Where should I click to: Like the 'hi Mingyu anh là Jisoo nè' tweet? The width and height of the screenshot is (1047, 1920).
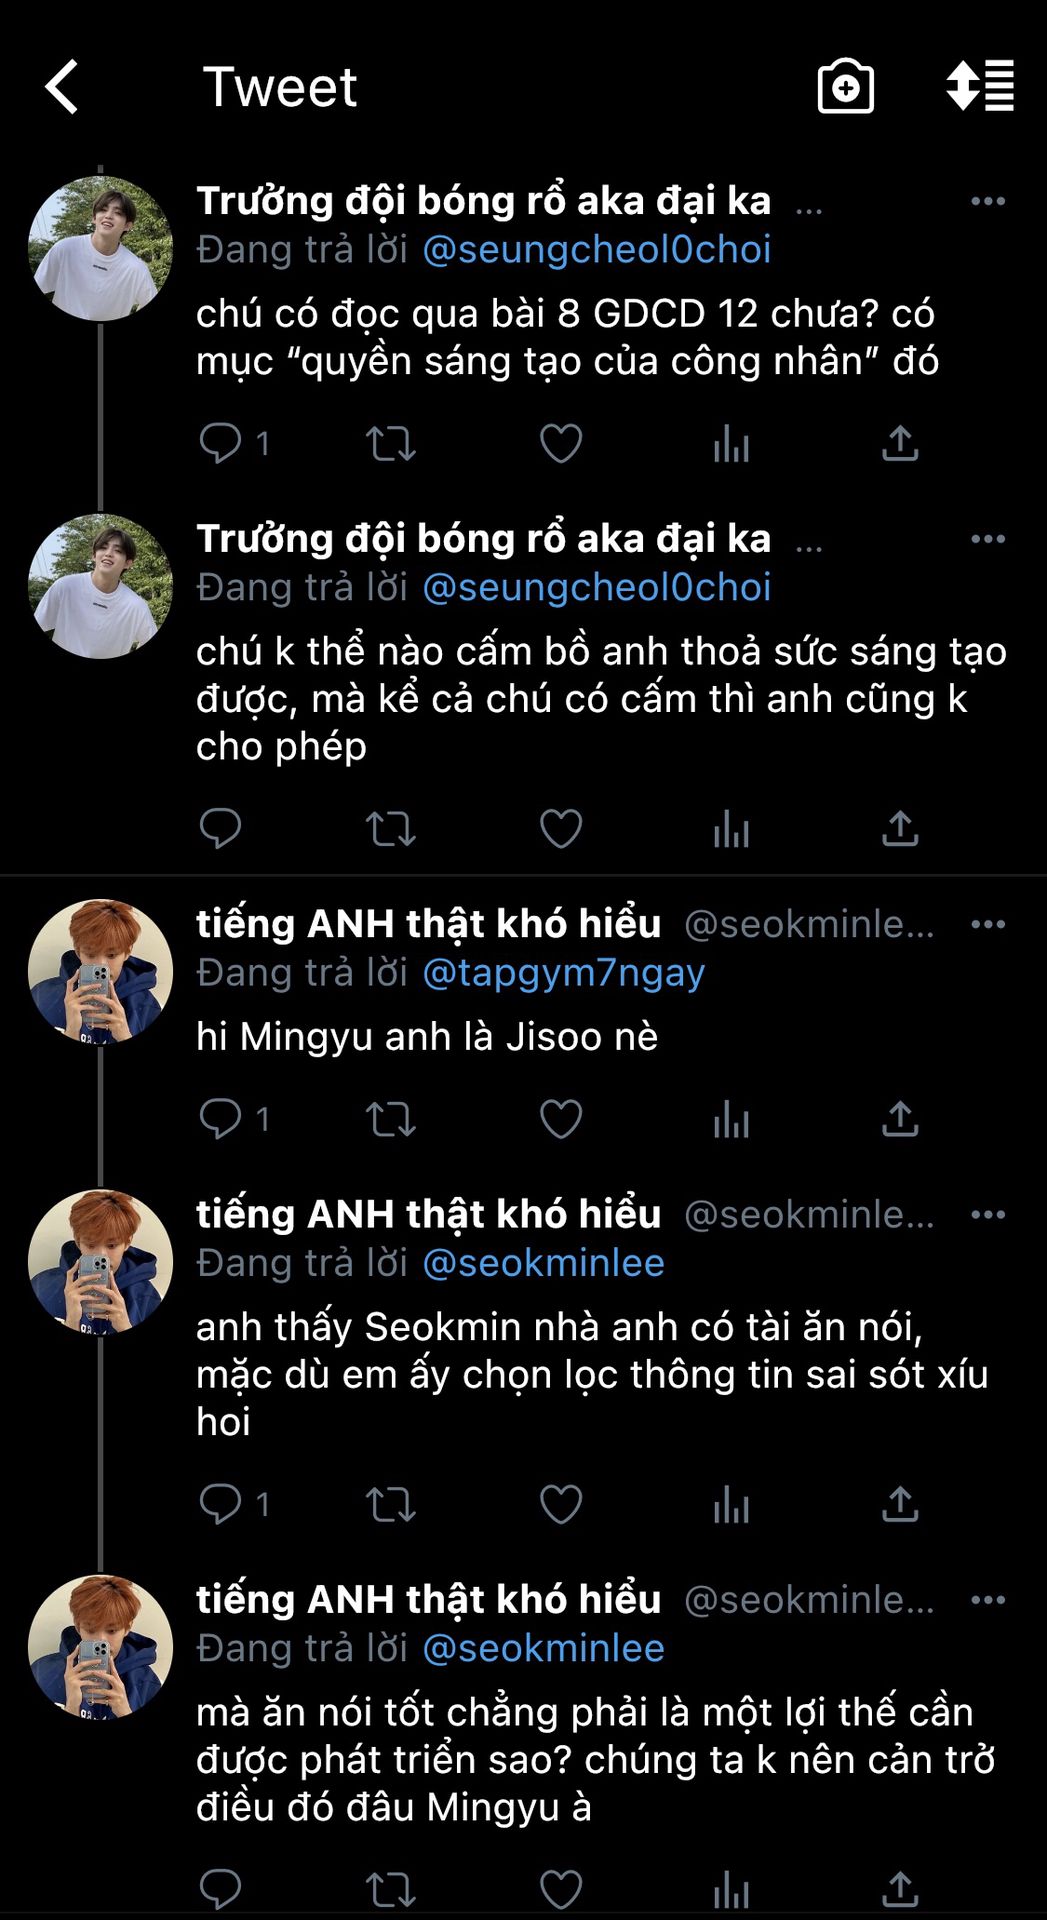coord(561,1119)
